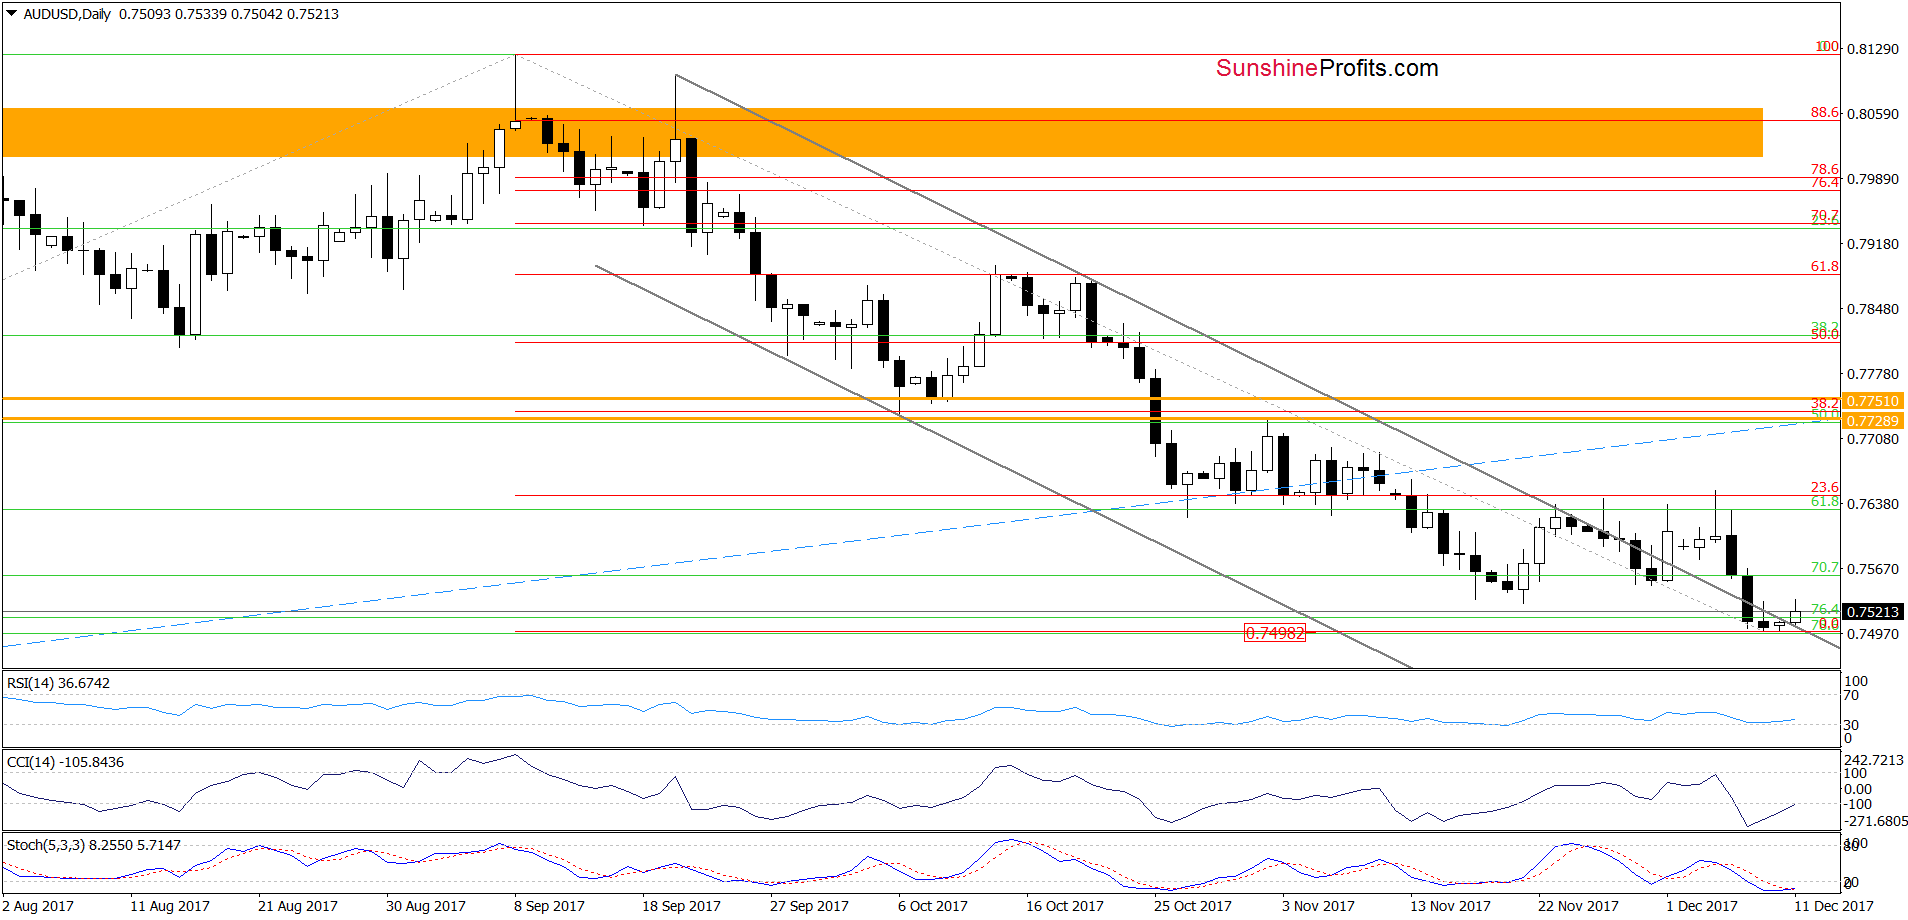1908x920 pixels.
Task: Click the 0.81290 price axis value
Action: click(1873, 49)
